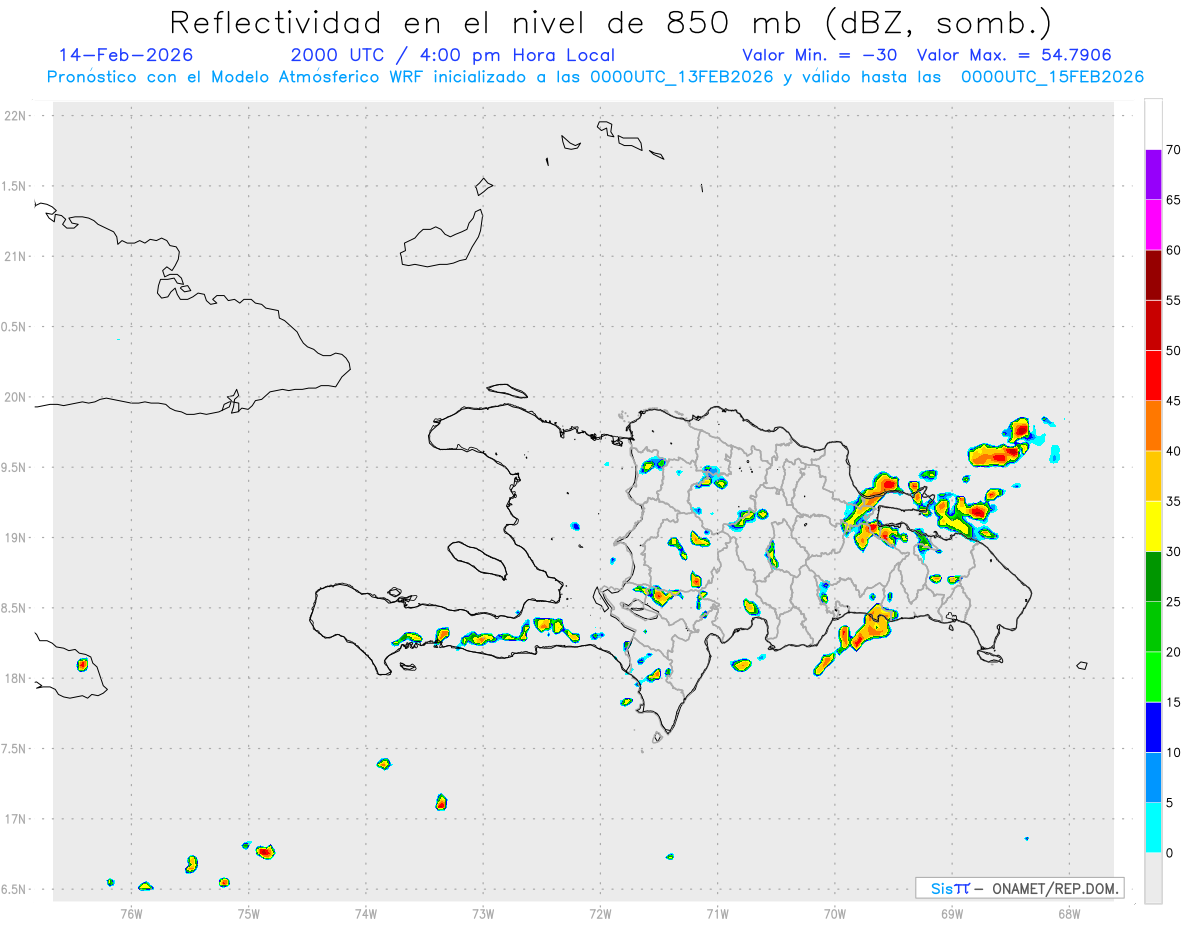
Task: Click the colorbar tick label '40'
Action: coord(1173,451)
